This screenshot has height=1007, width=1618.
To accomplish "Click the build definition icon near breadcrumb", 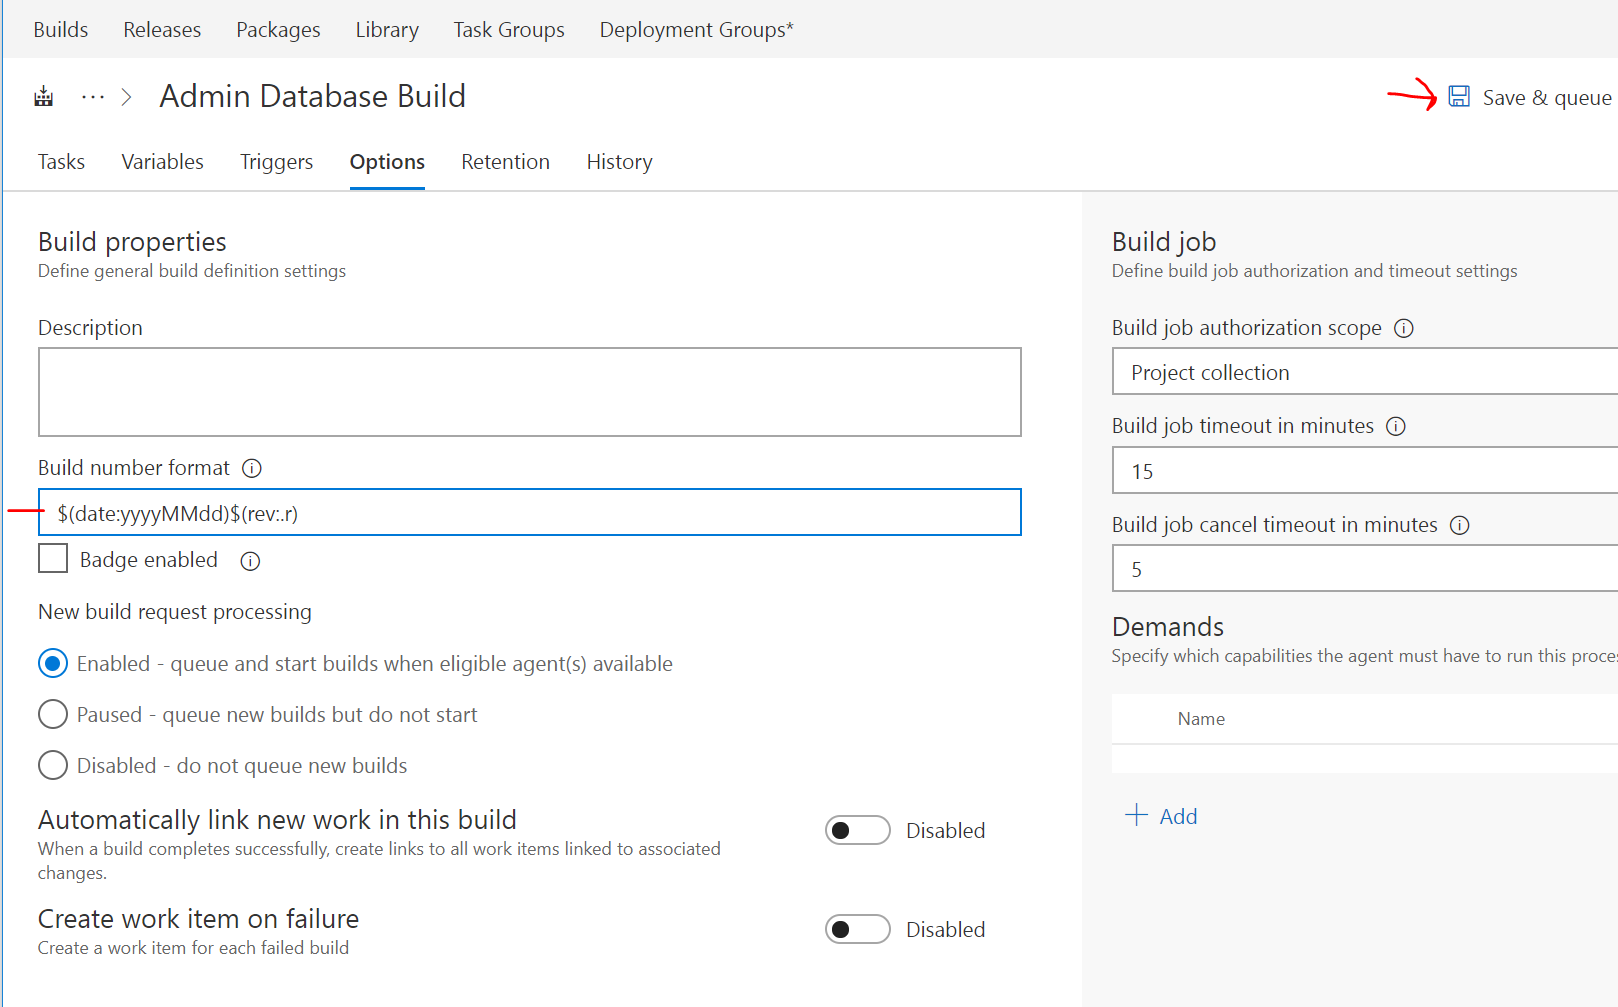I will [44, 97].
